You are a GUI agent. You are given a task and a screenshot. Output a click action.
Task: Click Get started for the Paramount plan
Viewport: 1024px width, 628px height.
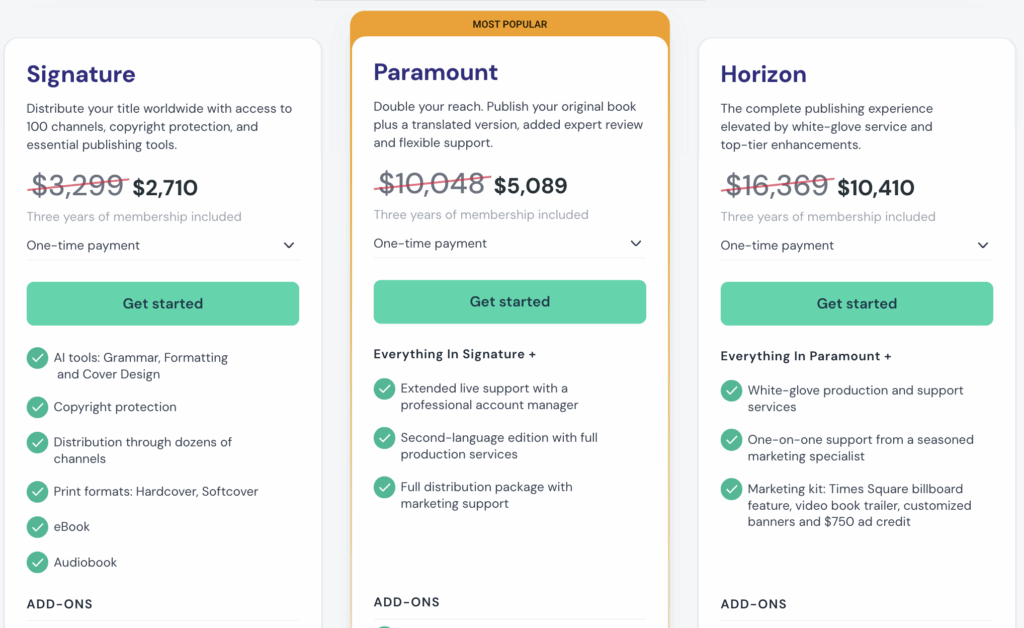pos(510,301)
